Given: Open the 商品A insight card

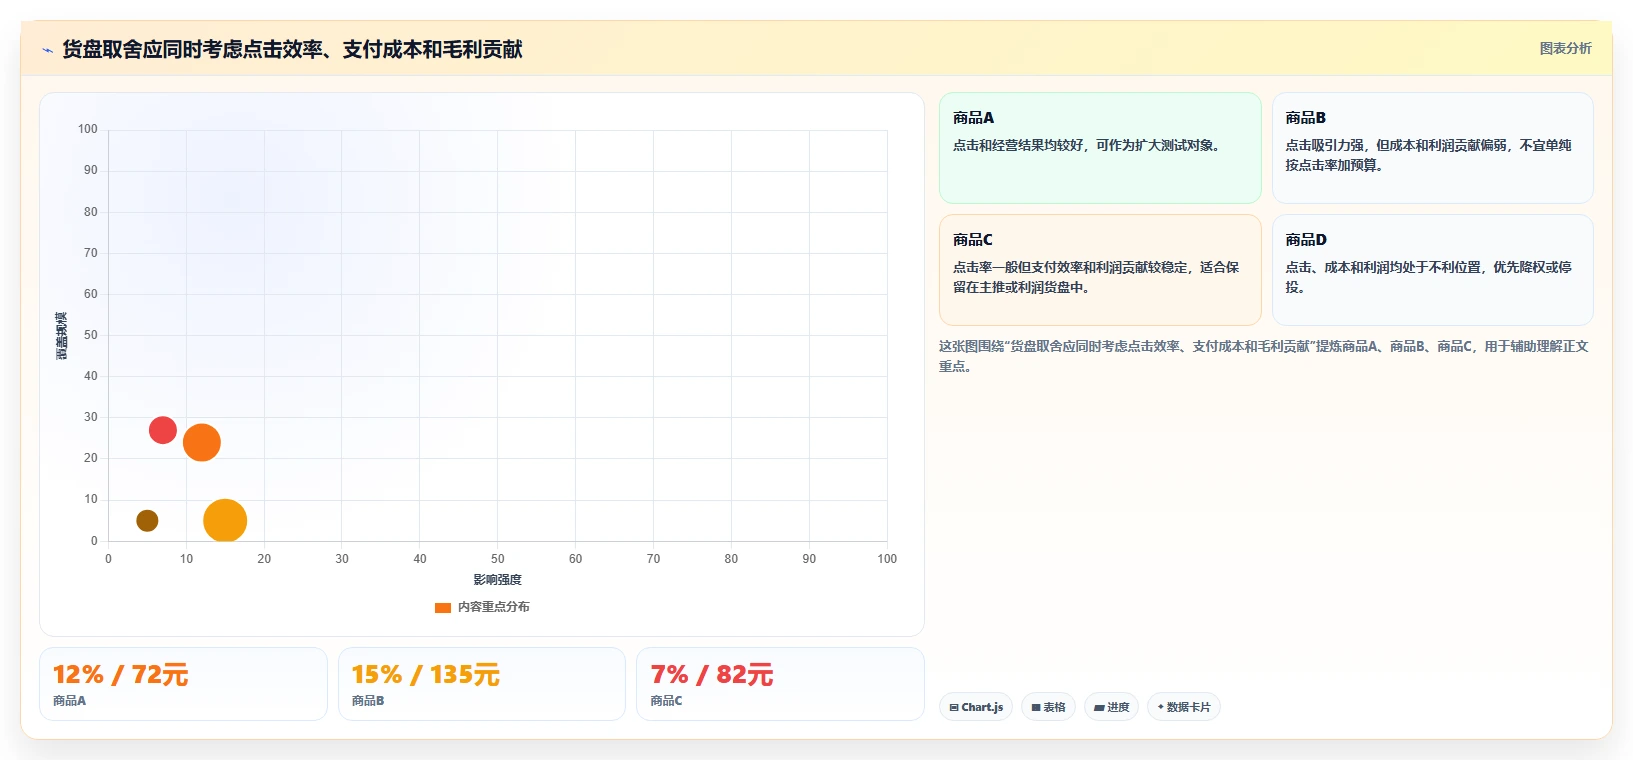Looking at the screenshot, I should (1100, 148).
